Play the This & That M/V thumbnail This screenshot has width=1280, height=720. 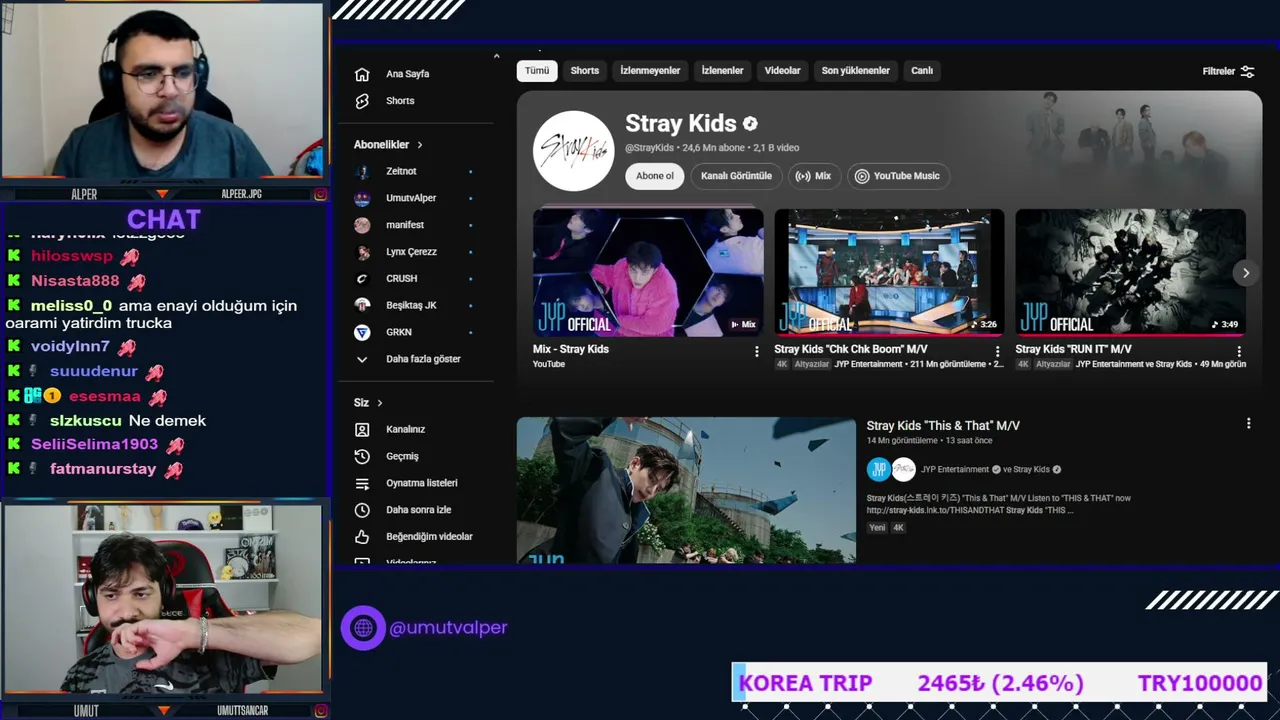686,490
